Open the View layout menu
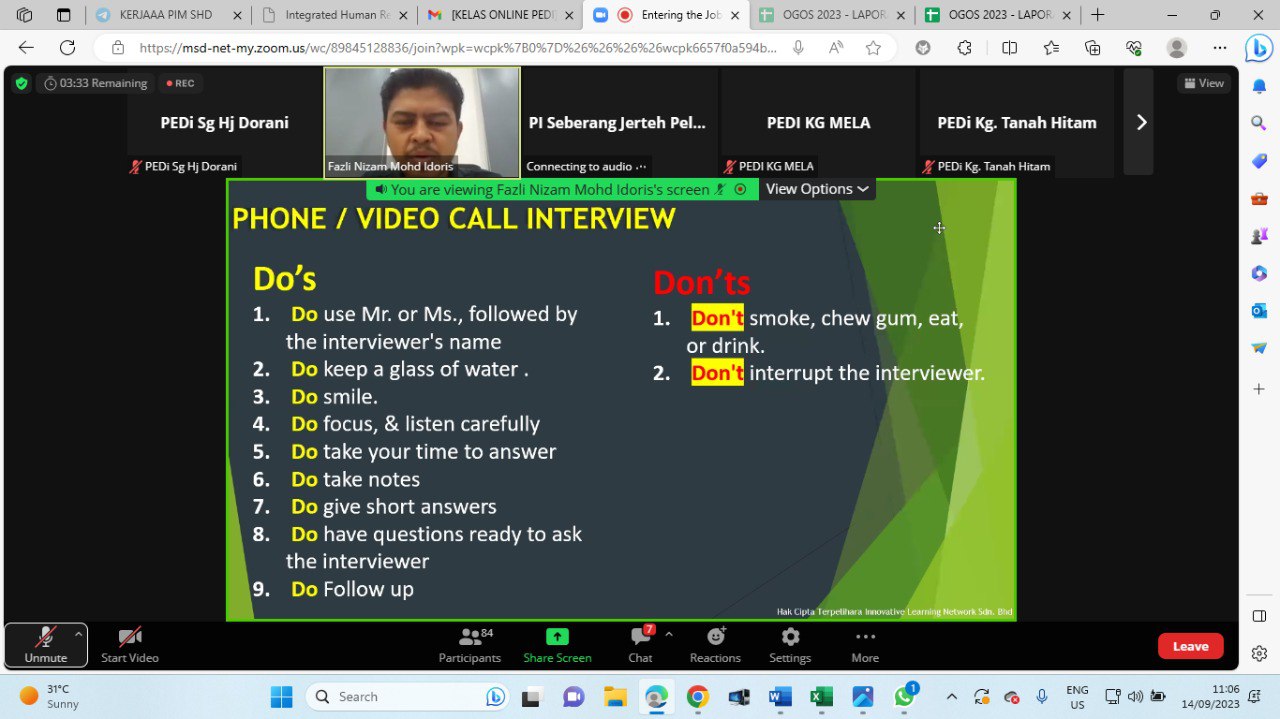This screenshot has width=1280, height=719. pyautogui.click(x=1203, y=83)
